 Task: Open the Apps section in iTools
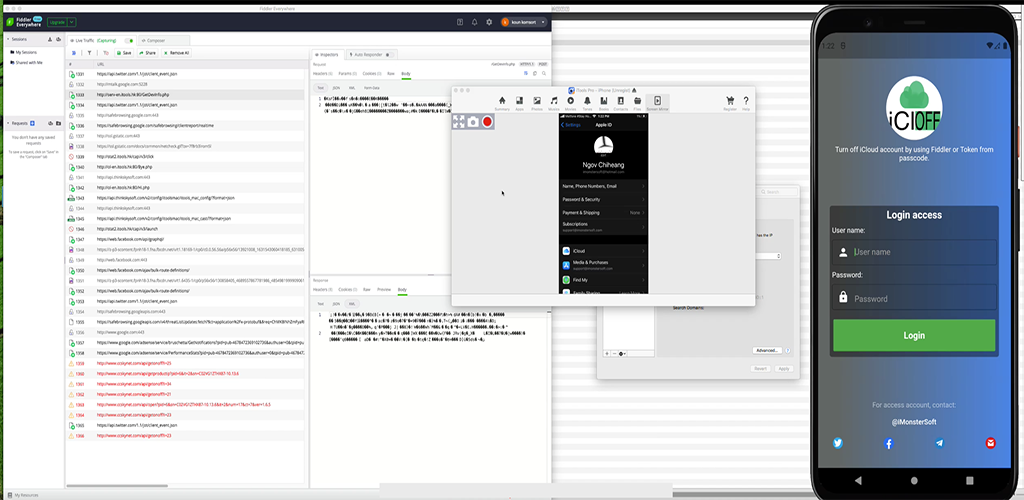(519, 103)
